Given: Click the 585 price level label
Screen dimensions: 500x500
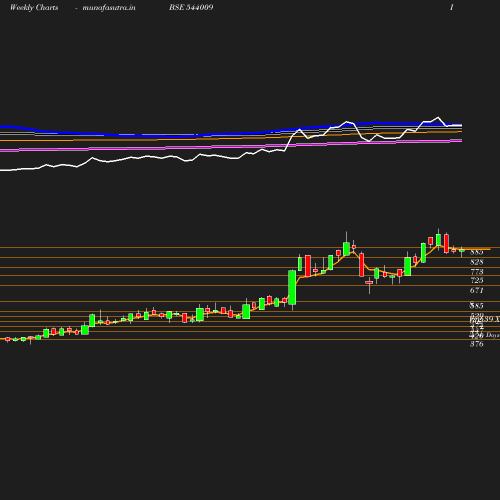Looking at the screenshot, I should [x=477, y=305].
